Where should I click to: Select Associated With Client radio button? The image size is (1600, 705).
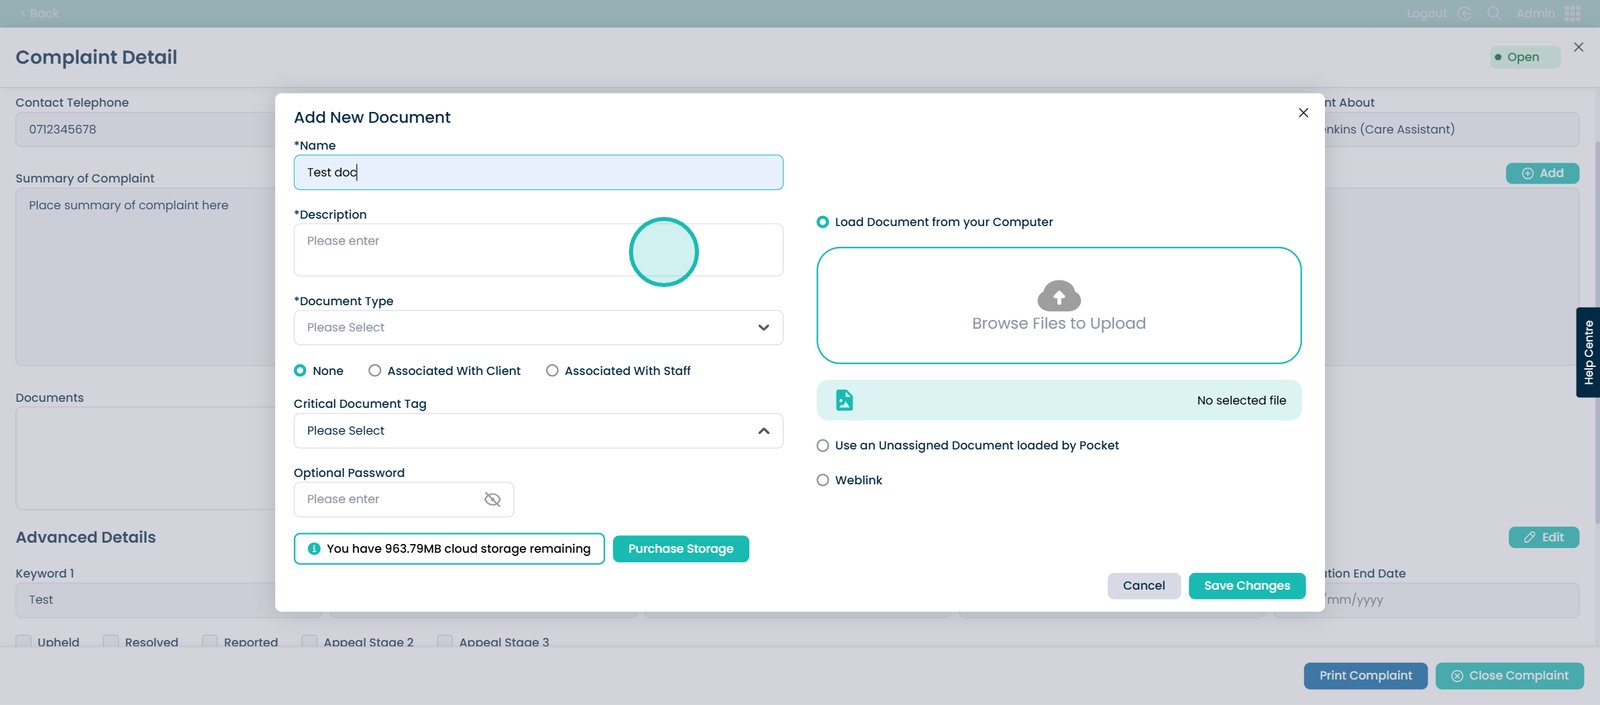(375, 371)
